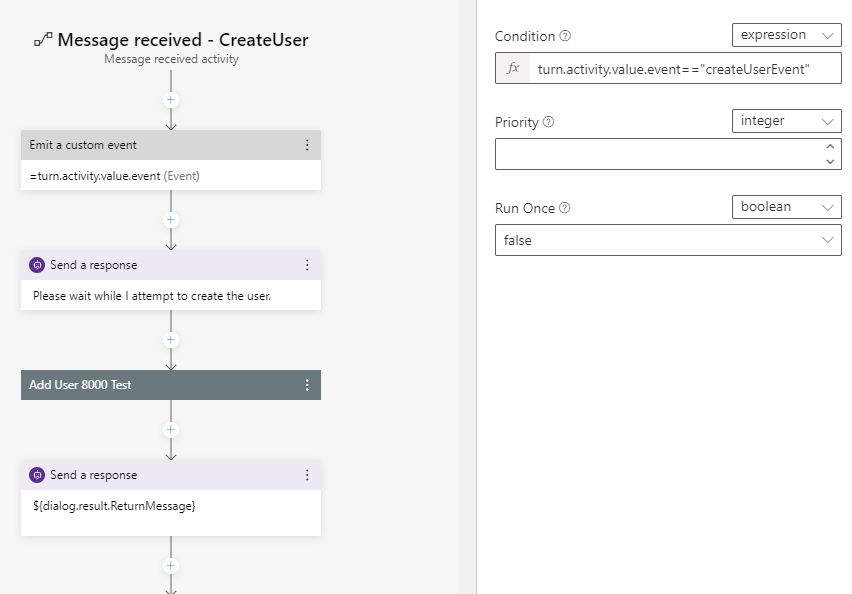Open the Run Once value dropdown showing false
The width and height of the screenshot is (852, 594).
668,240
